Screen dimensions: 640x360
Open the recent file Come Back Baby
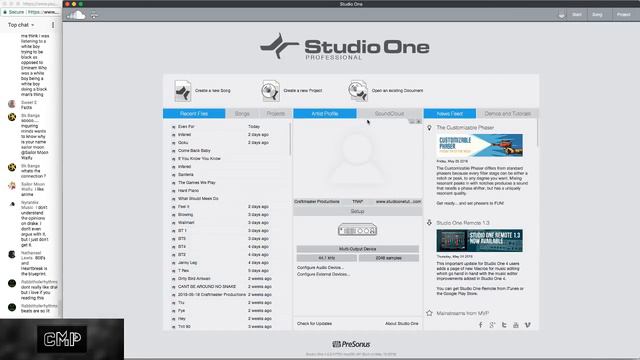tap(194, 151)
